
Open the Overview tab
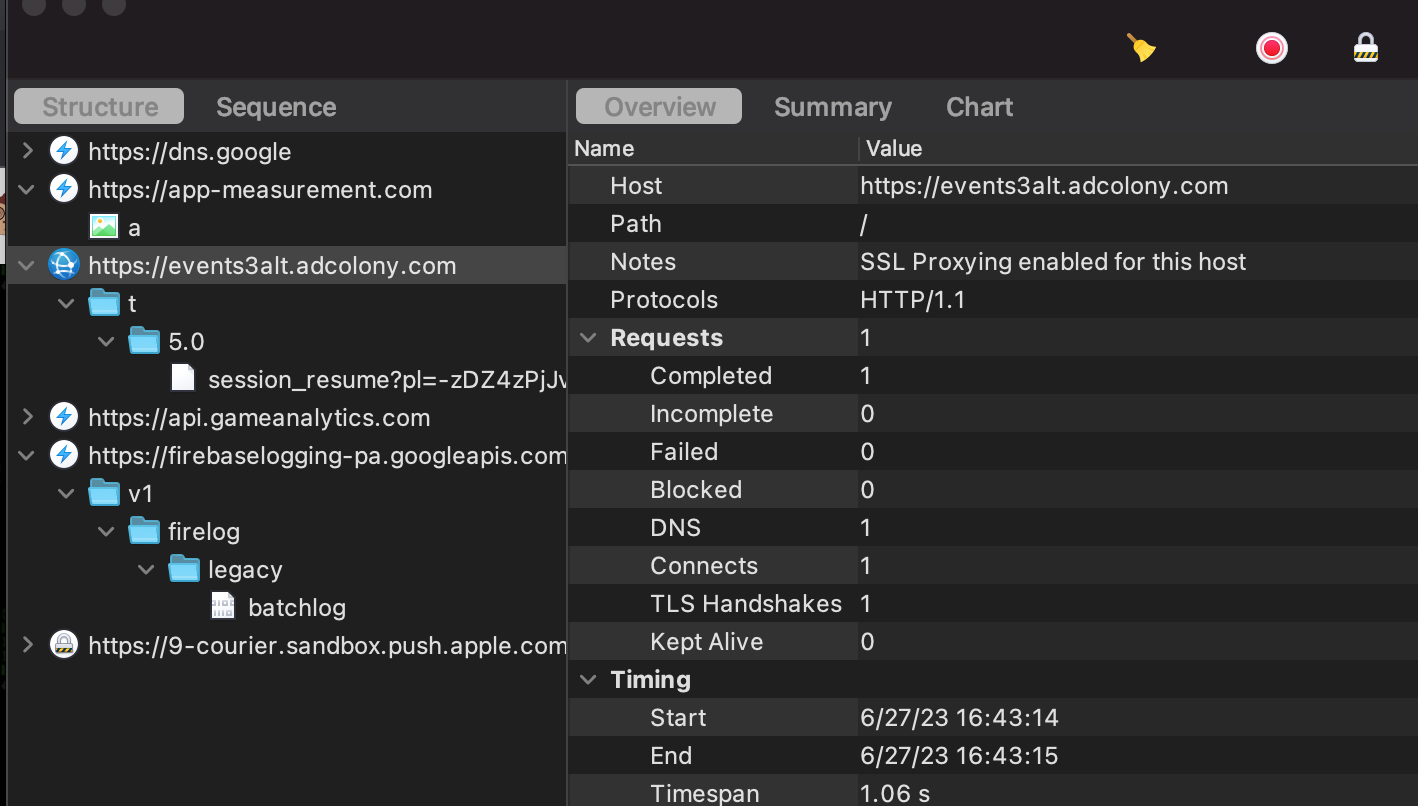(x=660, y=107)
